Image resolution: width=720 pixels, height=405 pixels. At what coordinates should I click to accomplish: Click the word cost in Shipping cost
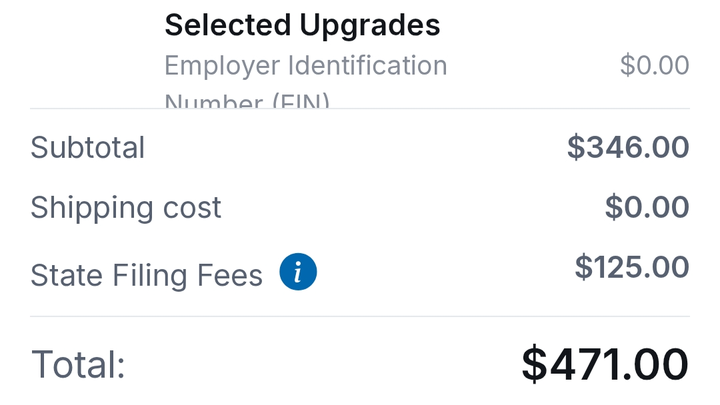click(192, 208)
